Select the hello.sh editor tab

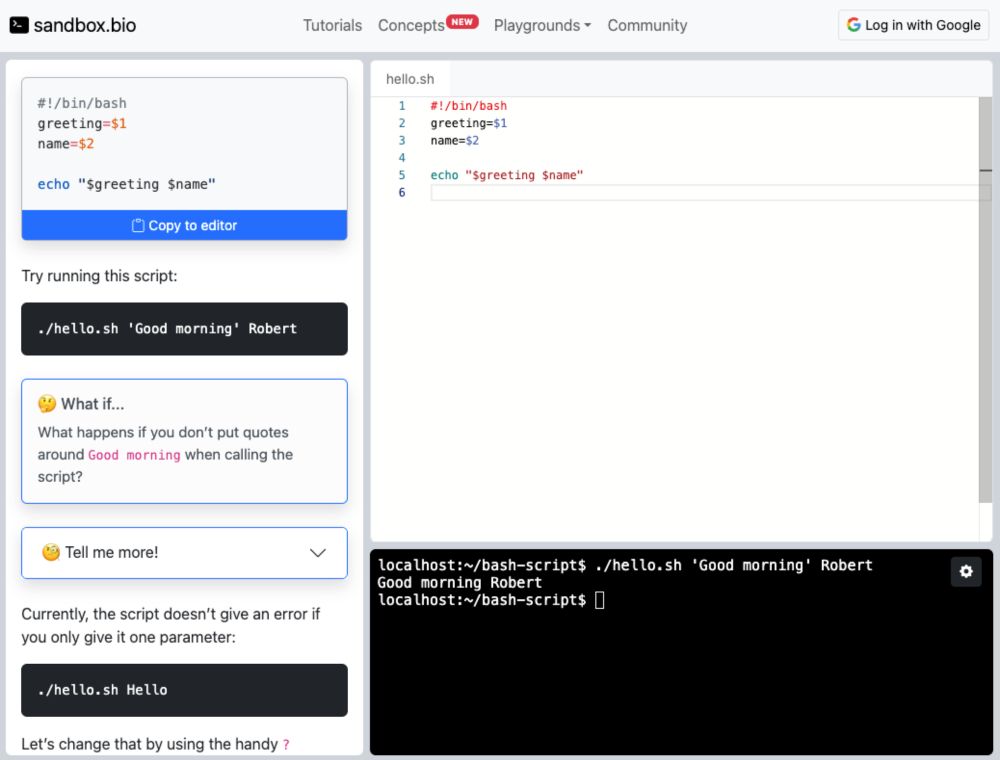(x=410, y=79)
